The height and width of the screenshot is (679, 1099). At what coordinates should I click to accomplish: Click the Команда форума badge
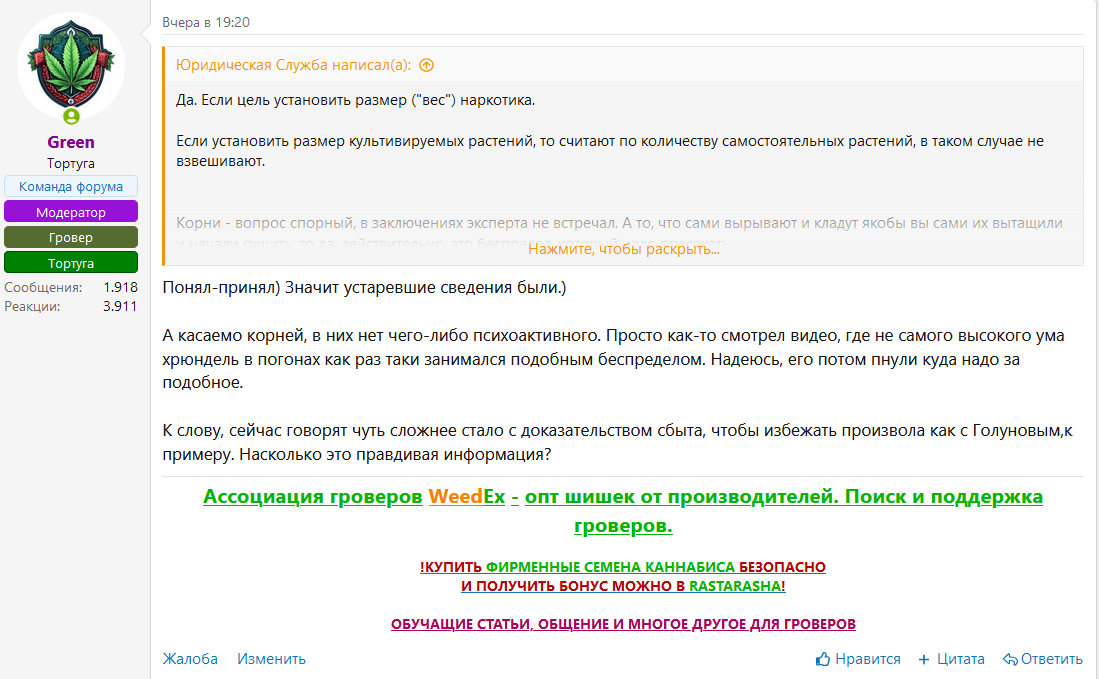click(70, 187)
